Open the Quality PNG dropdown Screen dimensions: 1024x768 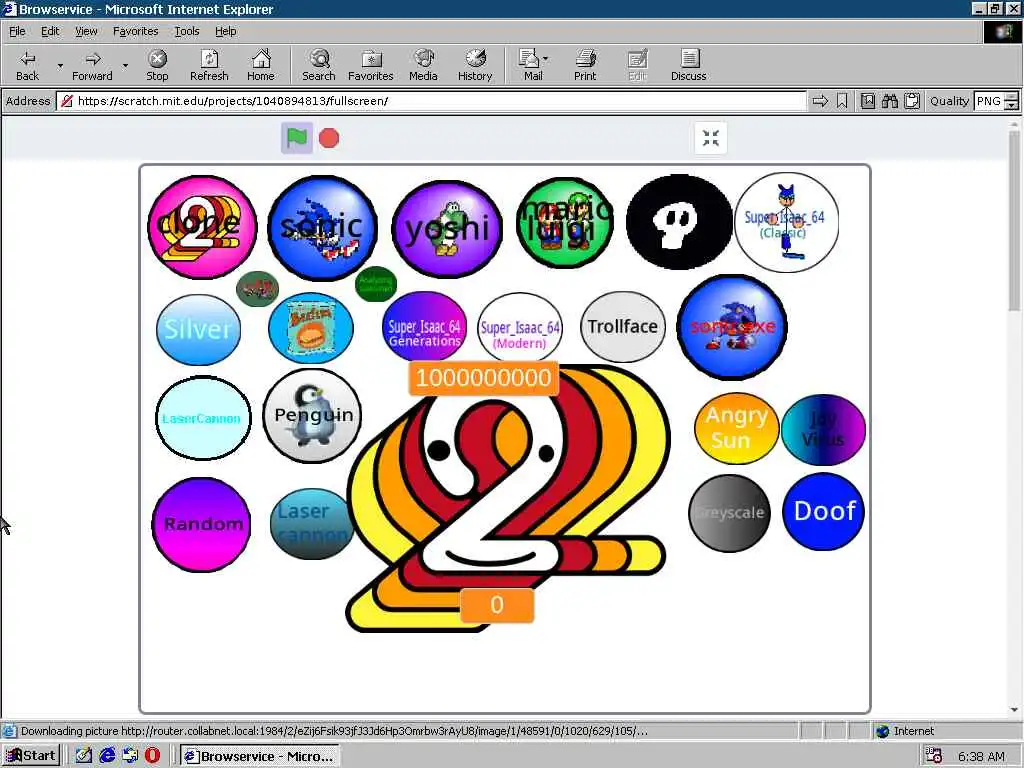[996, 101]
